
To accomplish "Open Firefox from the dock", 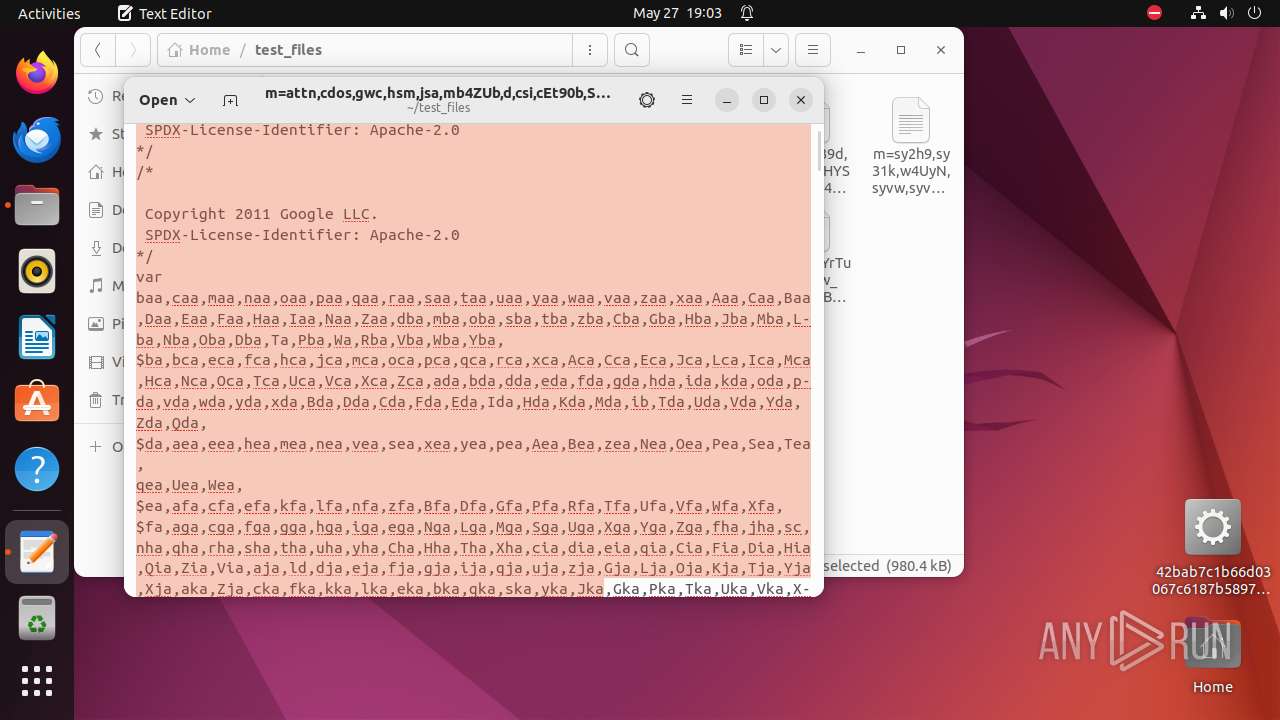I will [37, 73].
